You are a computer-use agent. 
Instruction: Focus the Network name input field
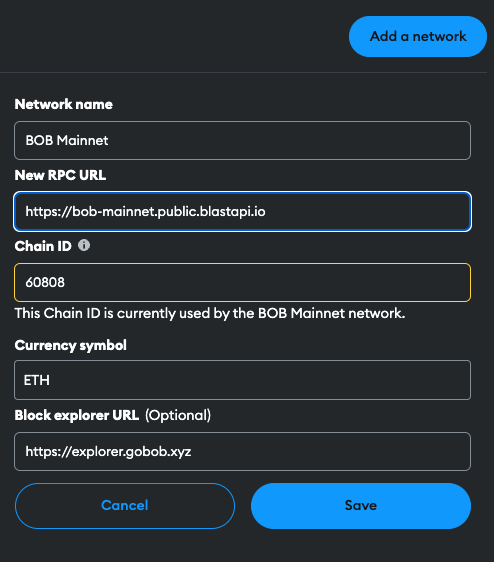pos(242,140)
